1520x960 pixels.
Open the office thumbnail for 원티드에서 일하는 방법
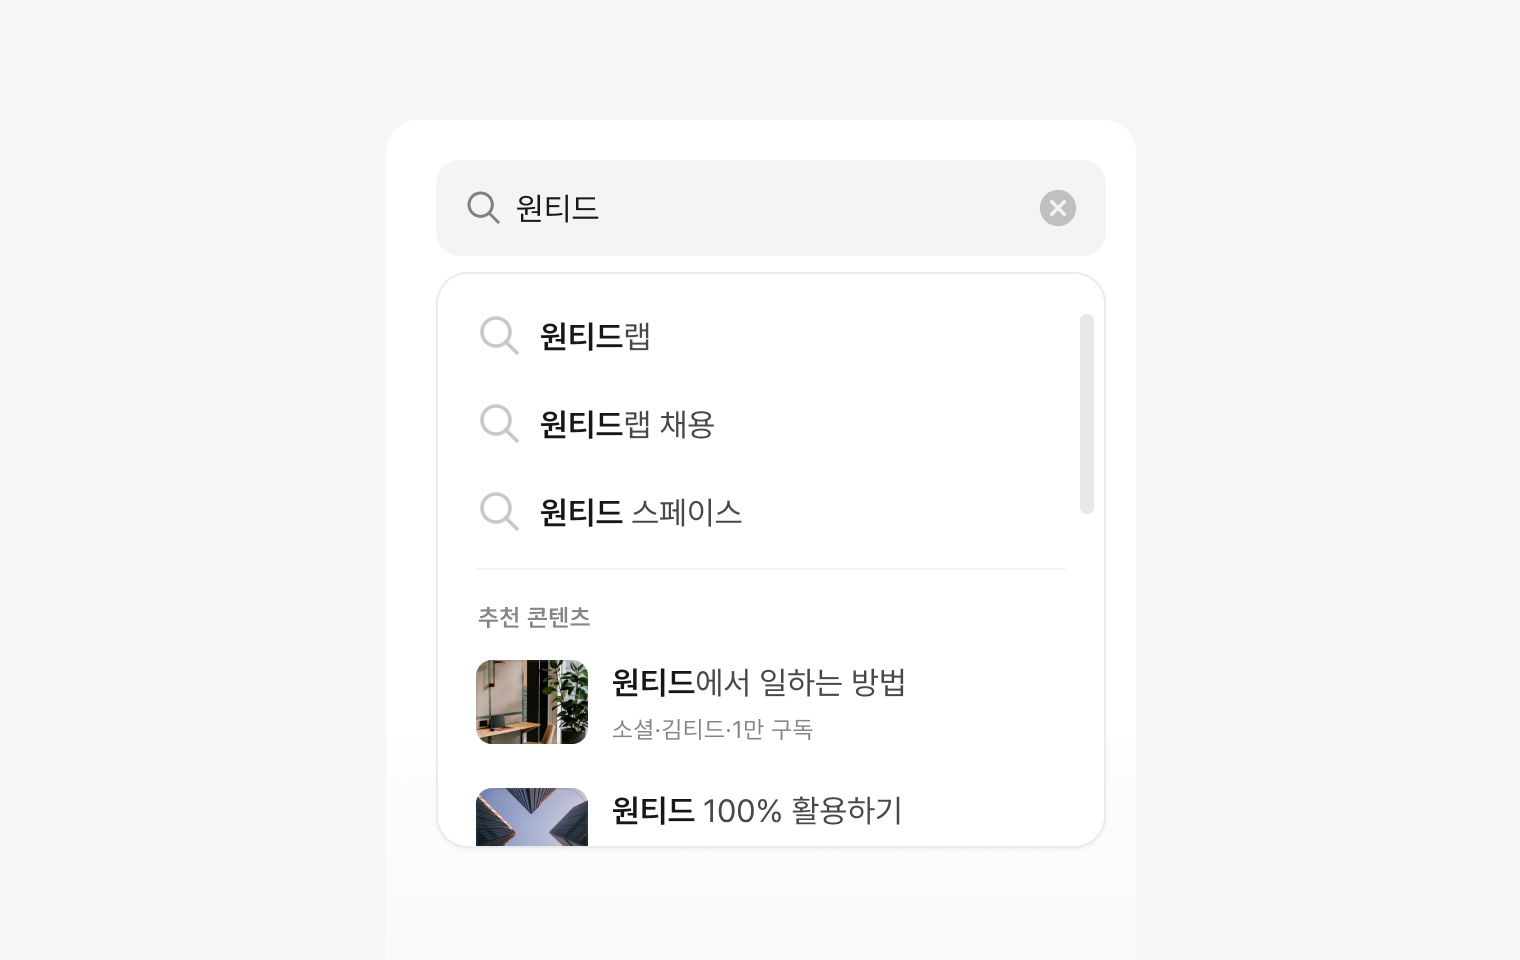click(x=532, y=702)
